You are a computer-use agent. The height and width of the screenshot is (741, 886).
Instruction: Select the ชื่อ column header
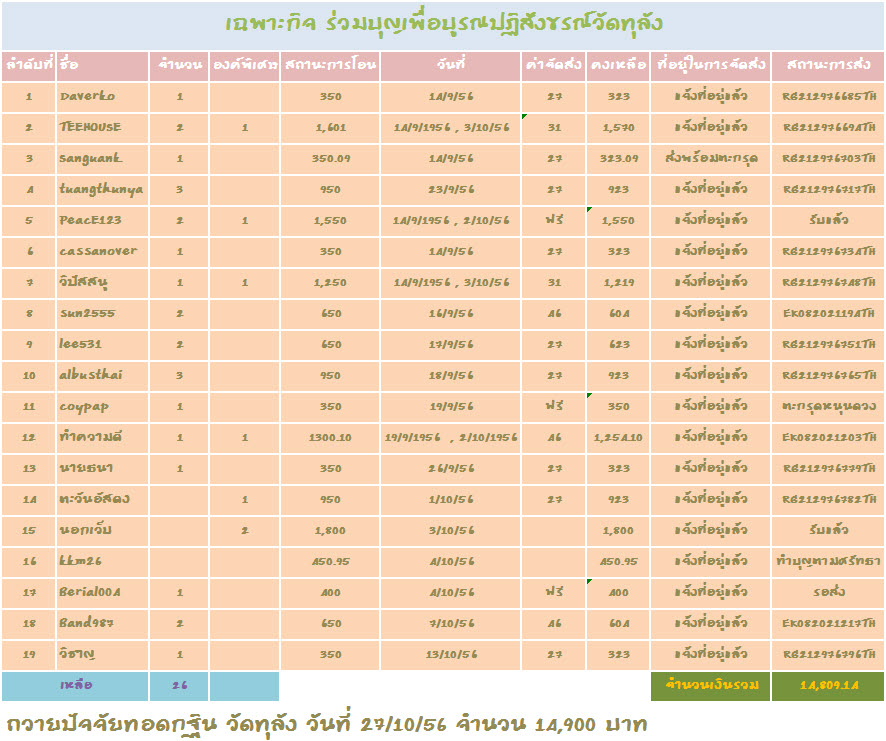click(x=102, y=65)
